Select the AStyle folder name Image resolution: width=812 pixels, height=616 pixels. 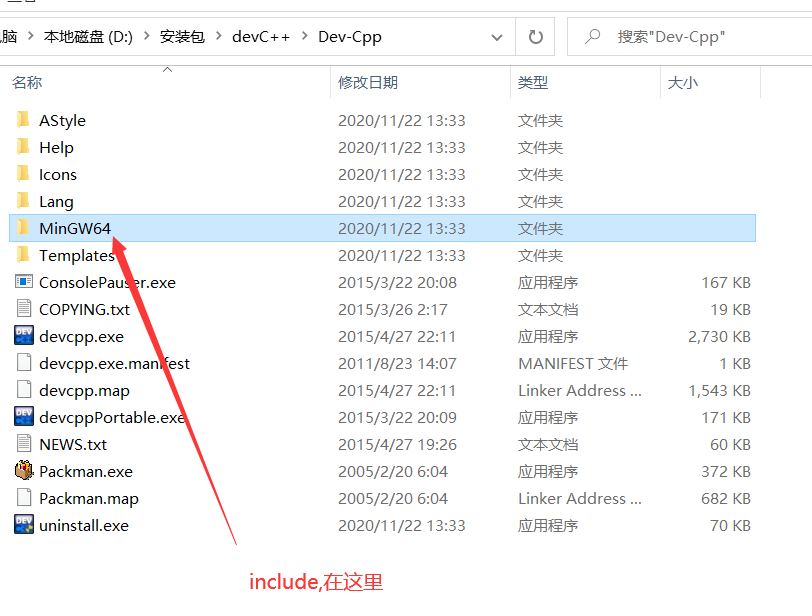63,121
